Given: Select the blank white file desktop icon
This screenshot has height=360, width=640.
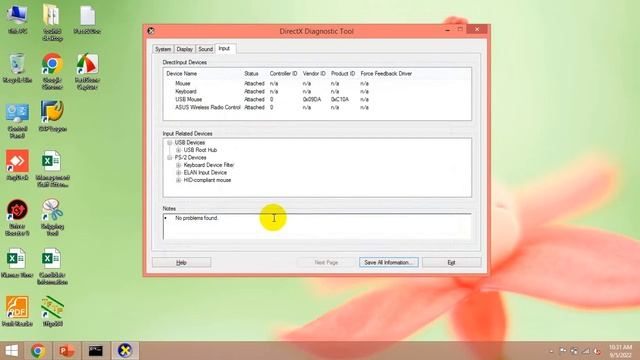Looking at the screenshot, I should point(87,19).
